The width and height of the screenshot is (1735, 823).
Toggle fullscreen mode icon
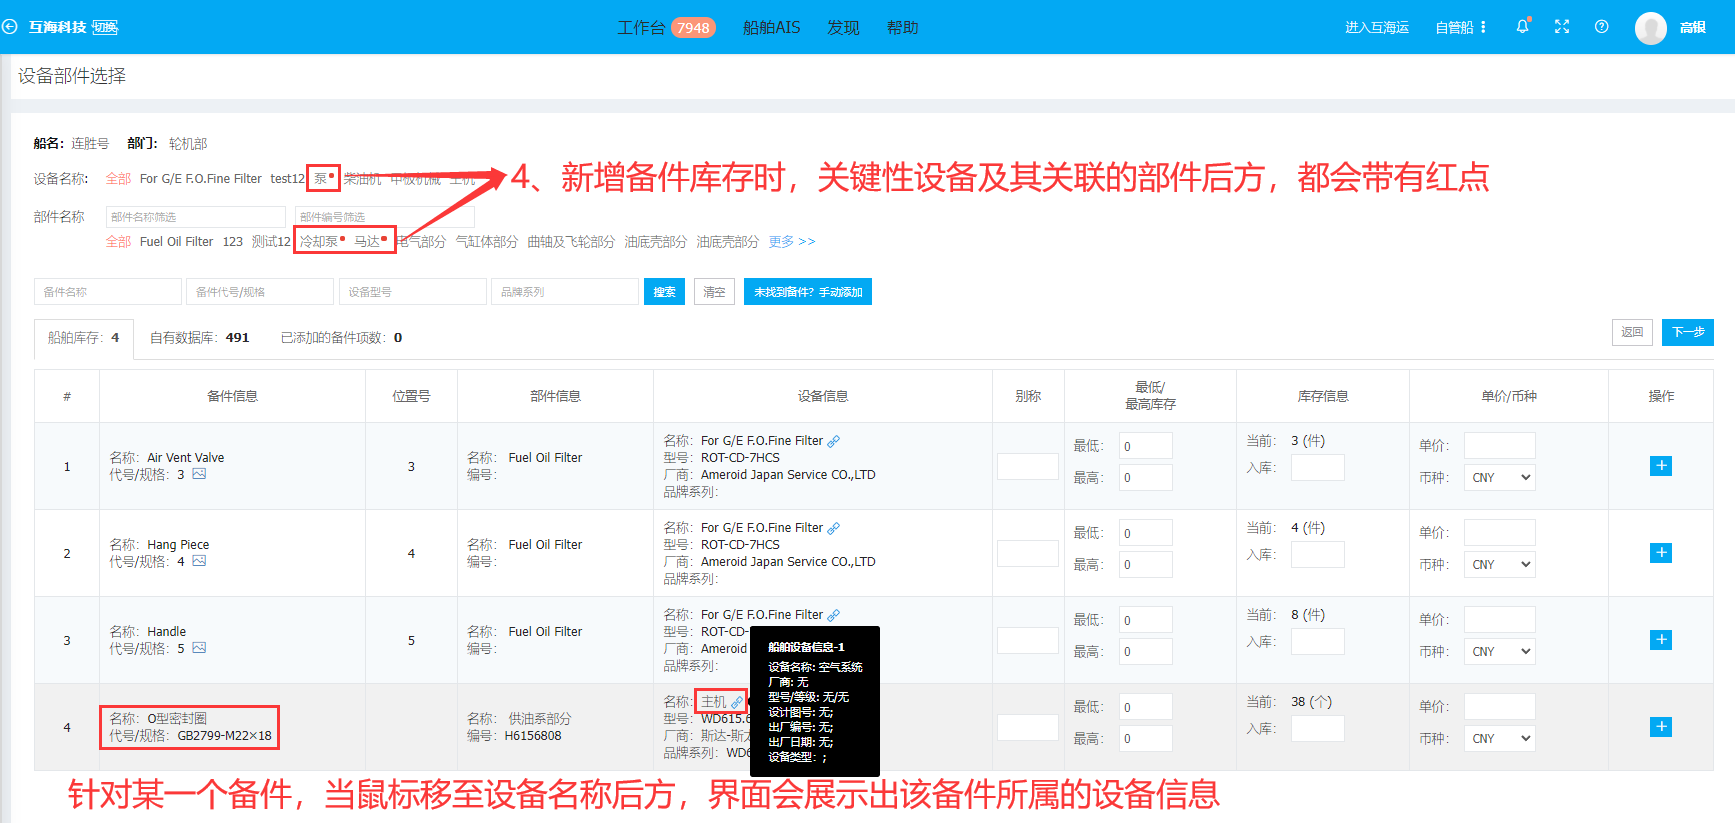(1562, 27)
